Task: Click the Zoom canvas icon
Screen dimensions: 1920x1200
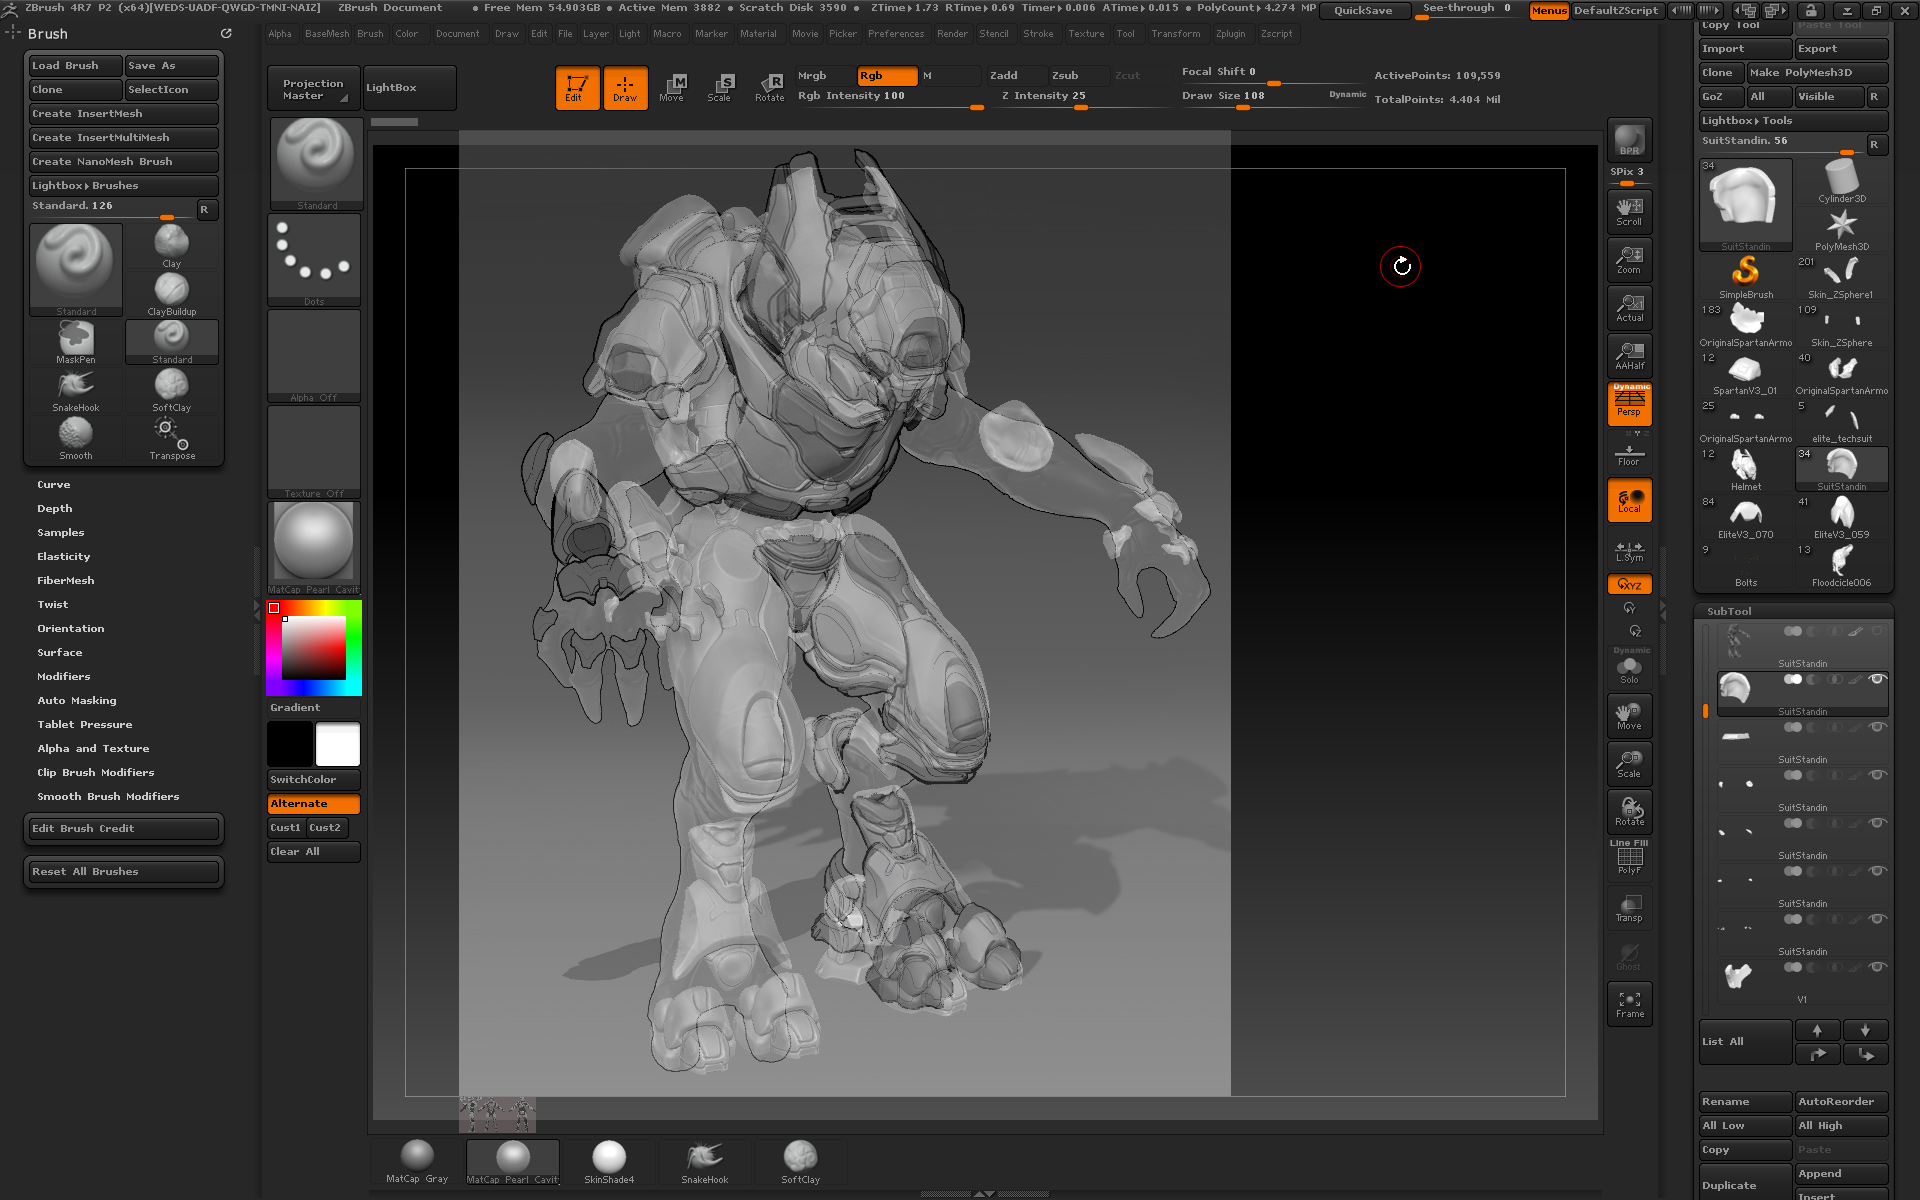Action: 1629,260
